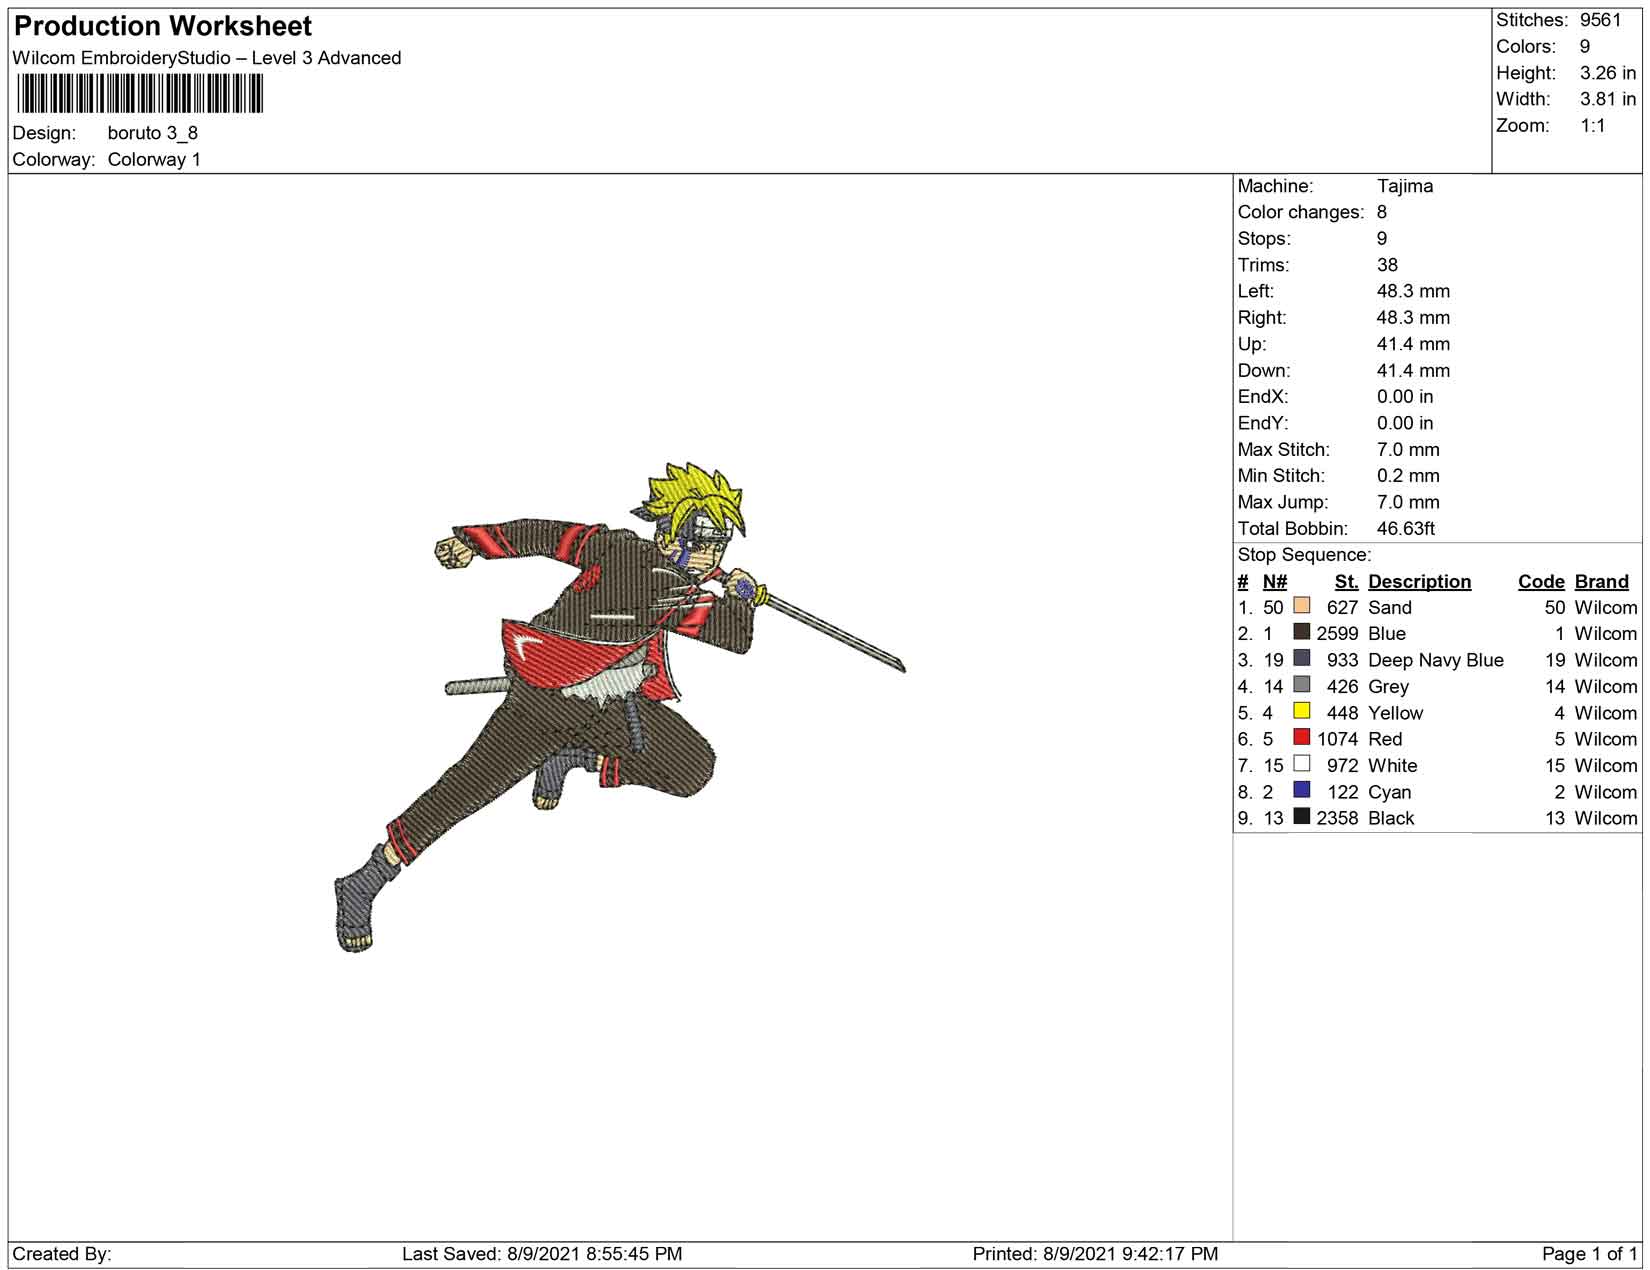The image size is (1650, 1270).
Task: Click the Trims value "38"
Action: [x=1388, y=265]
